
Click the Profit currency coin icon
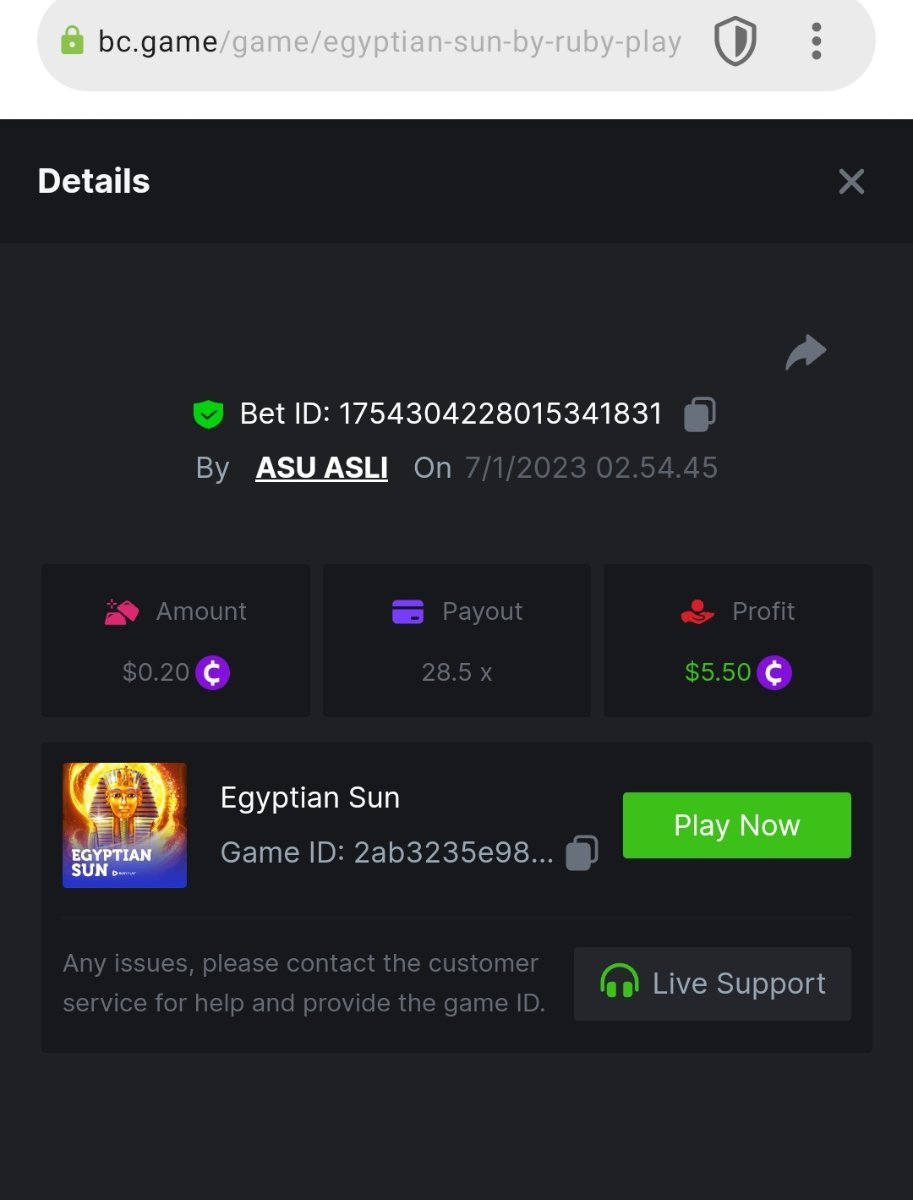pyautogui.click(x=774, y=672)
